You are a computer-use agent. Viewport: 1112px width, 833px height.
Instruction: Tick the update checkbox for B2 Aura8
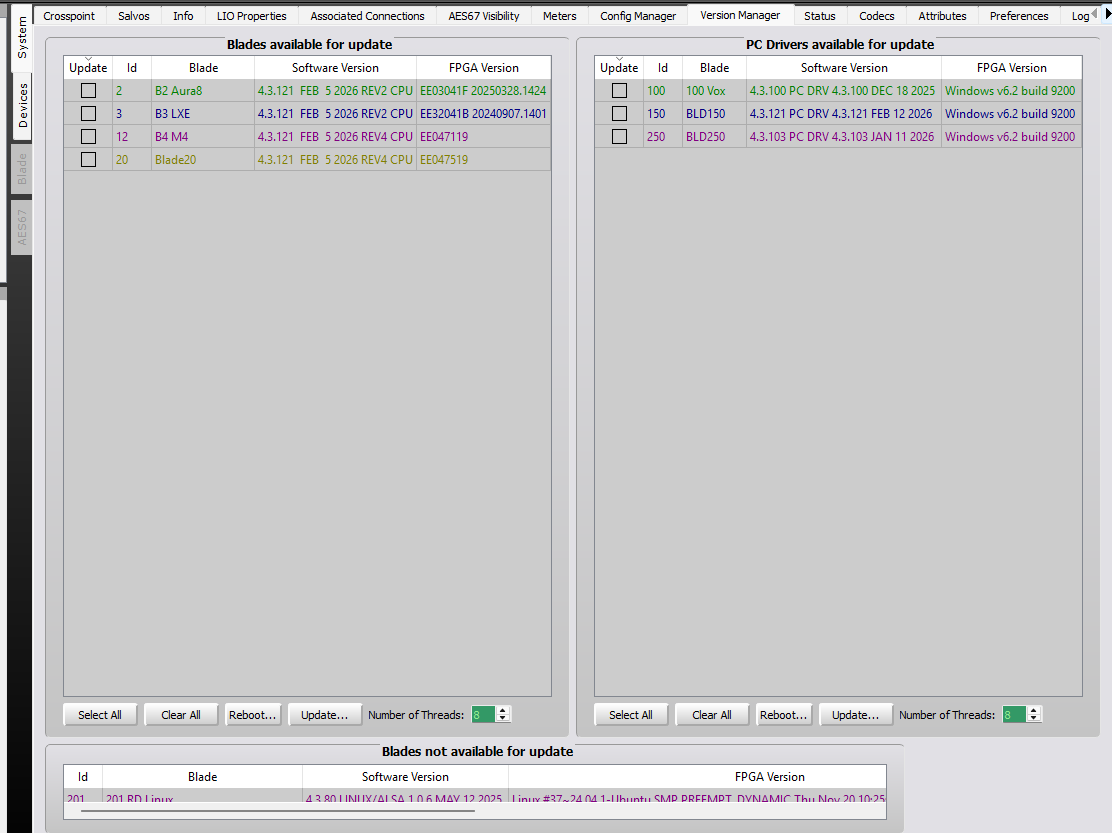[89, 90]
